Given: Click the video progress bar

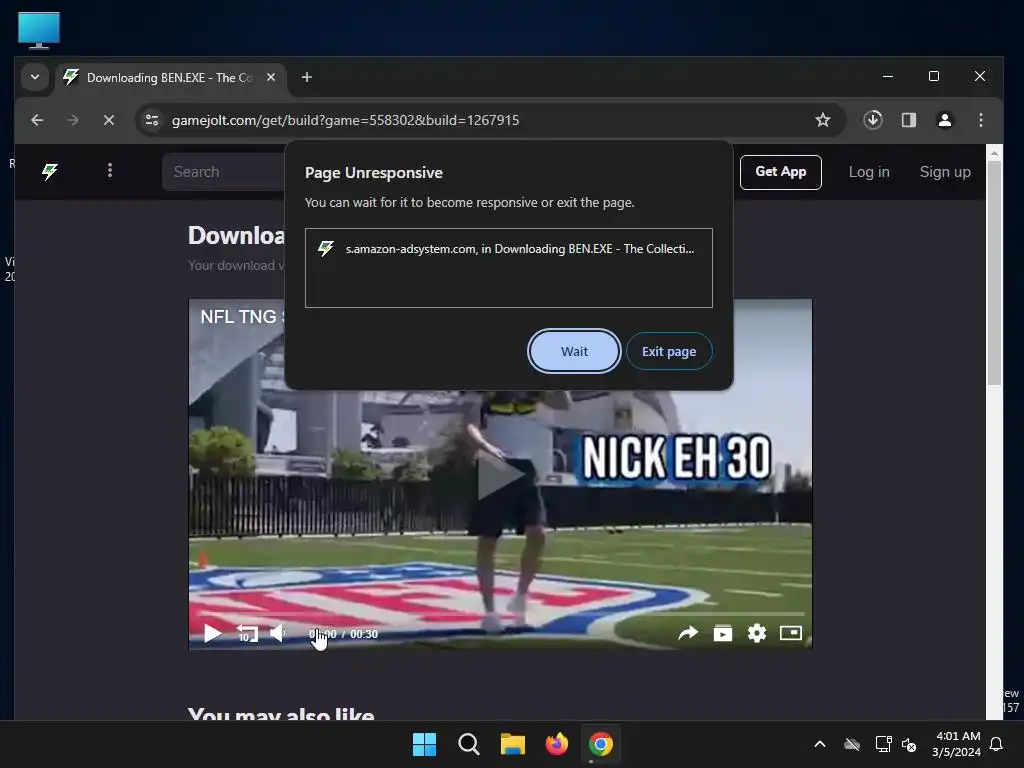Looking at the screenshot, I should tap(500, 614).
